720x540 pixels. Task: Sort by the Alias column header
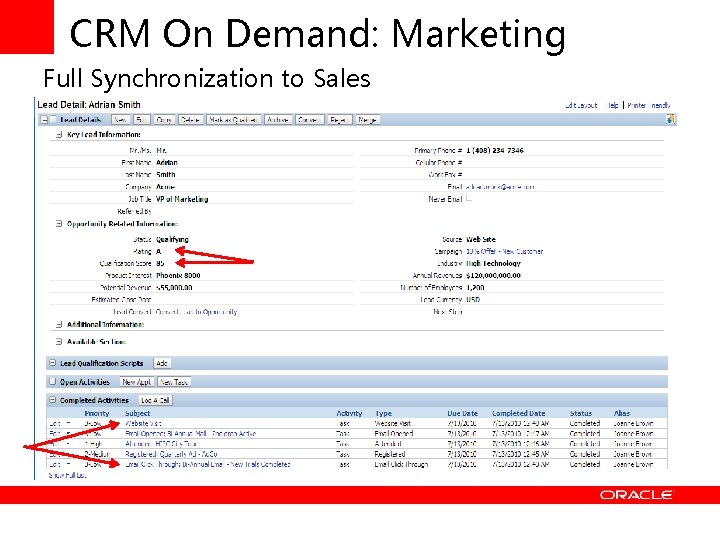pyautogui.click(x=622, y=413)
